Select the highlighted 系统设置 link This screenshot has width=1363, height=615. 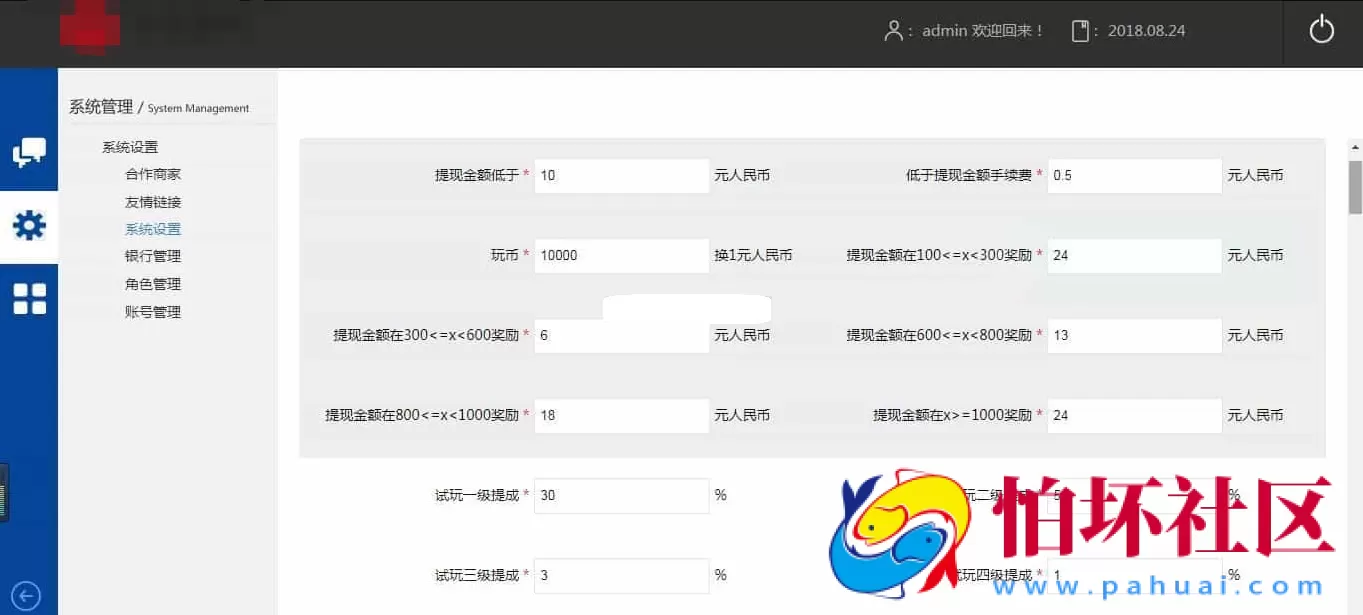click(153, 228)
